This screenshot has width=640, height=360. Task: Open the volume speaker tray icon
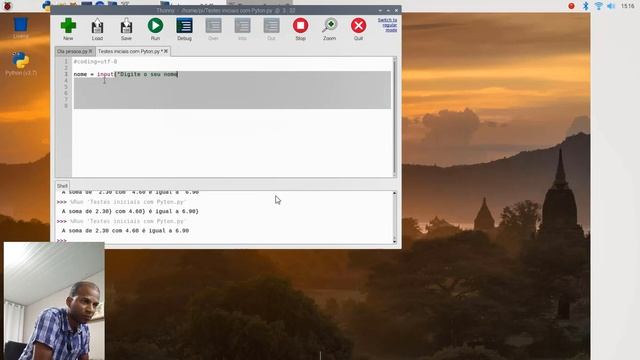[x=611, y=6]
